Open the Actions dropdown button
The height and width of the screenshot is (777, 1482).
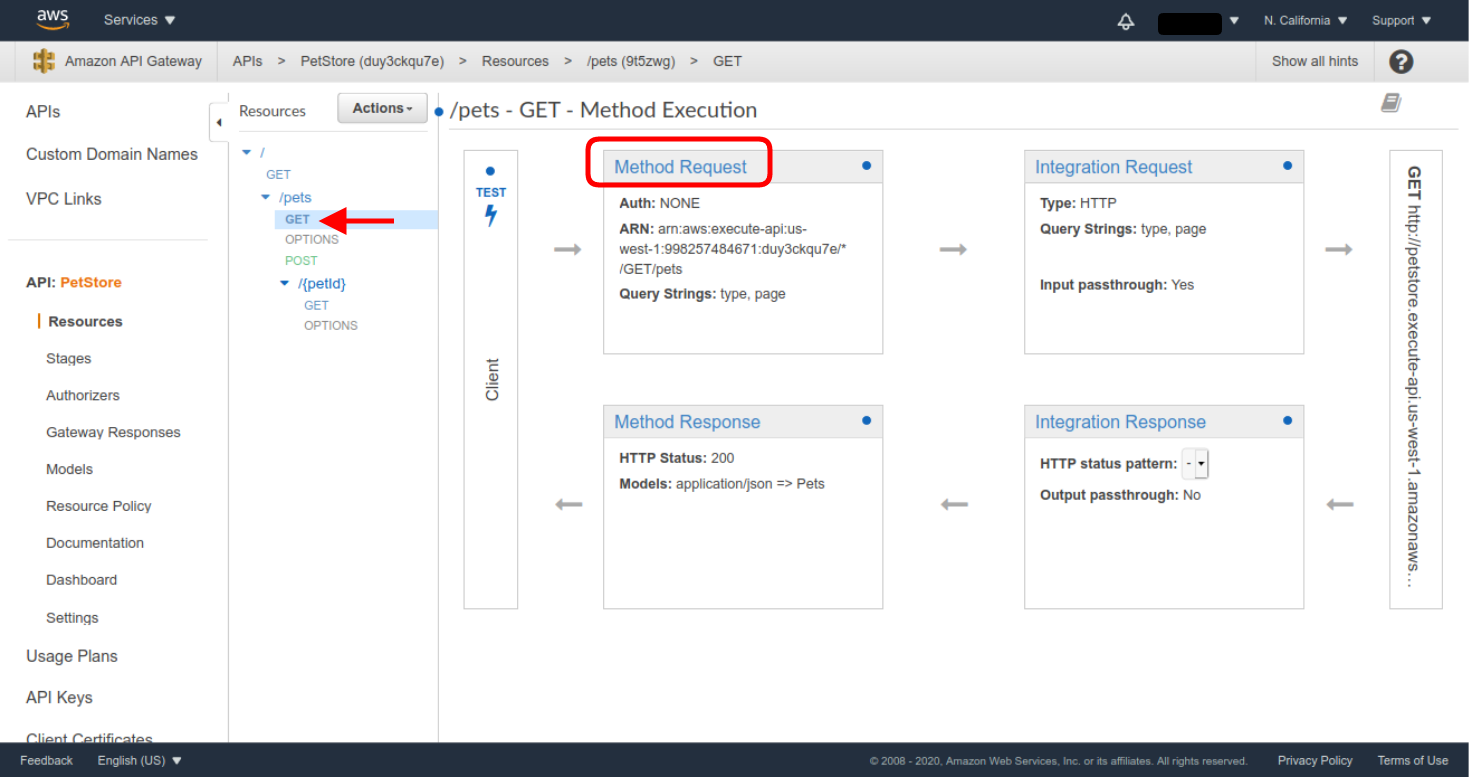point(382,108)
